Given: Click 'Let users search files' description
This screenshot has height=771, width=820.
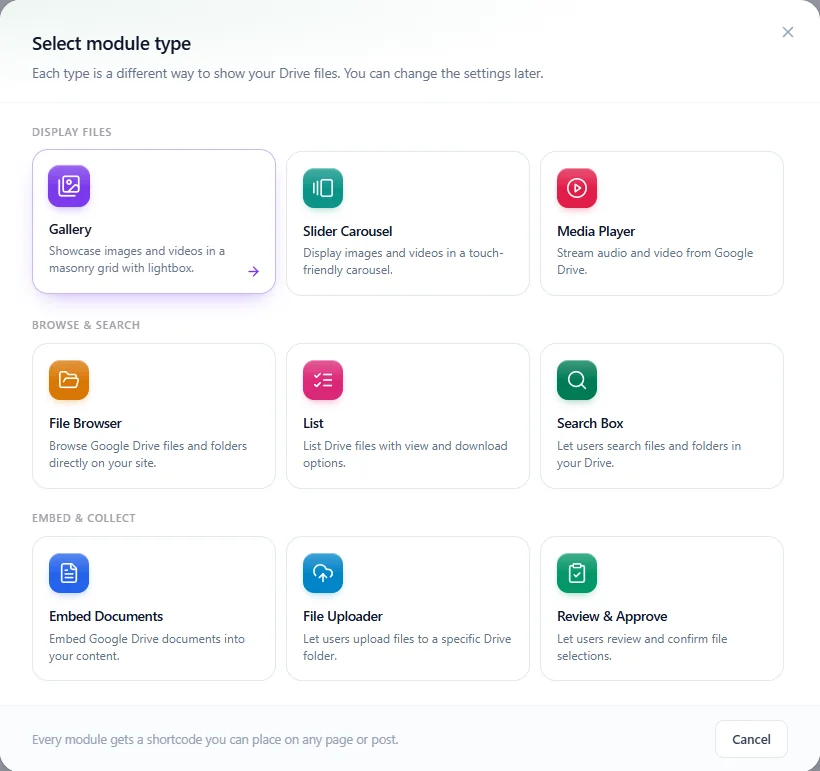Looking at the screenshot, I should 648,454.
